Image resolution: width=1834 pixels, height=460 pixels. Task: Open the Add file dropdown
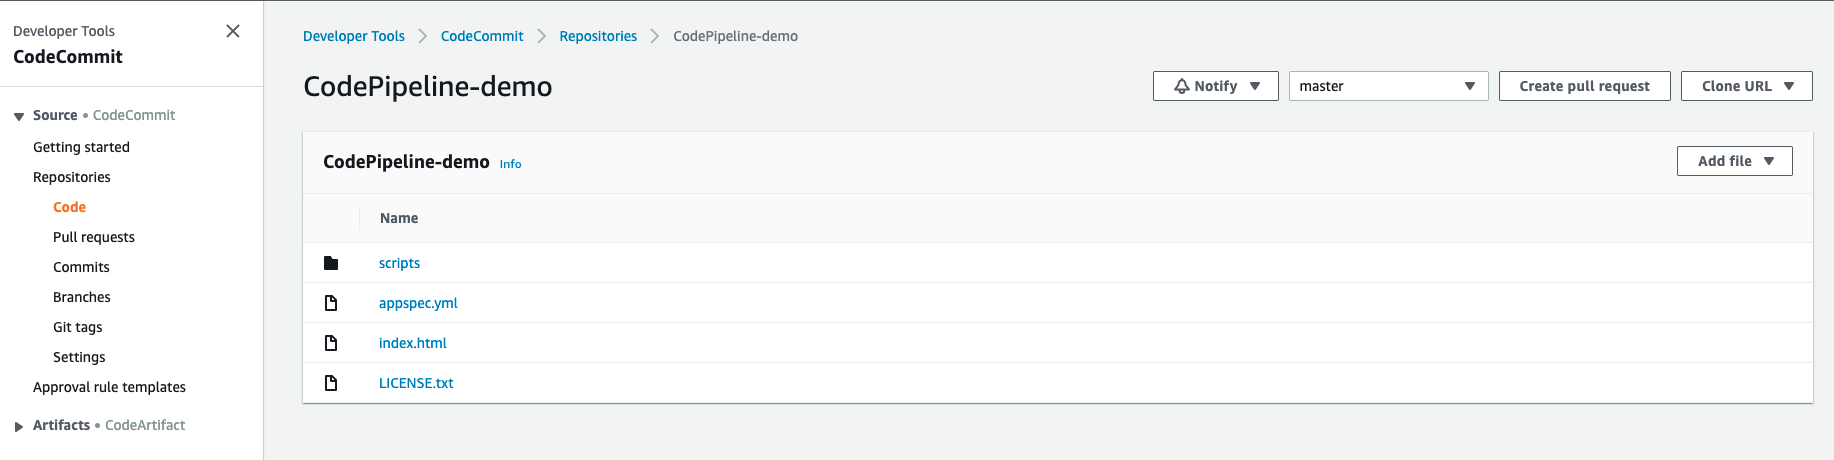coord(1734,161)
